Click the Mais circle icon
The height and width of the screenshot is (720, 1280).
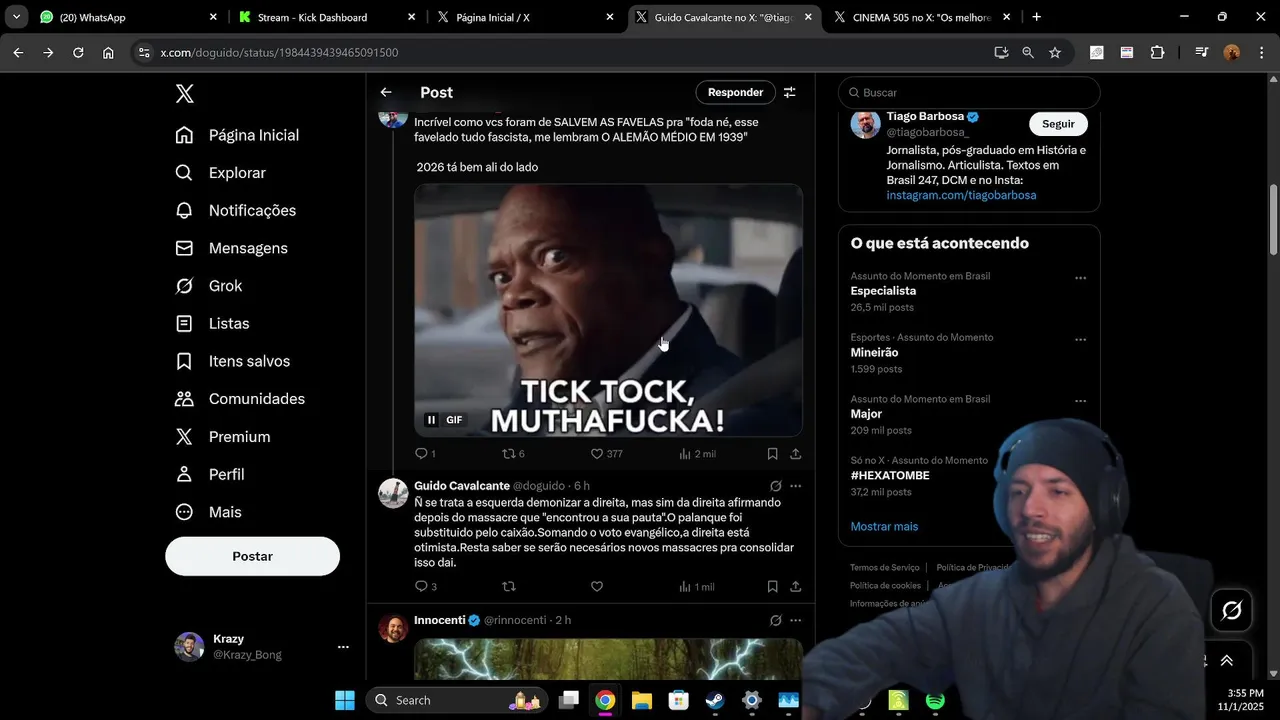184,512
